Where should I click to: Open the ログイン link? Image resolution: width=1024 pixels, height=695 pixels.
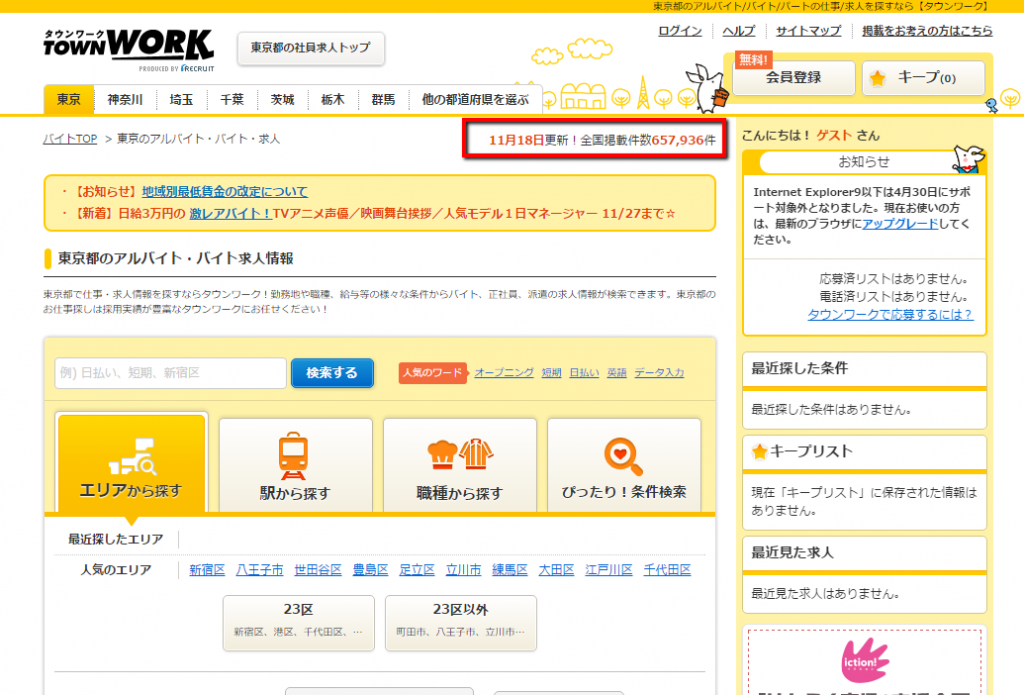pyautogui.click(x=680, y=31)
